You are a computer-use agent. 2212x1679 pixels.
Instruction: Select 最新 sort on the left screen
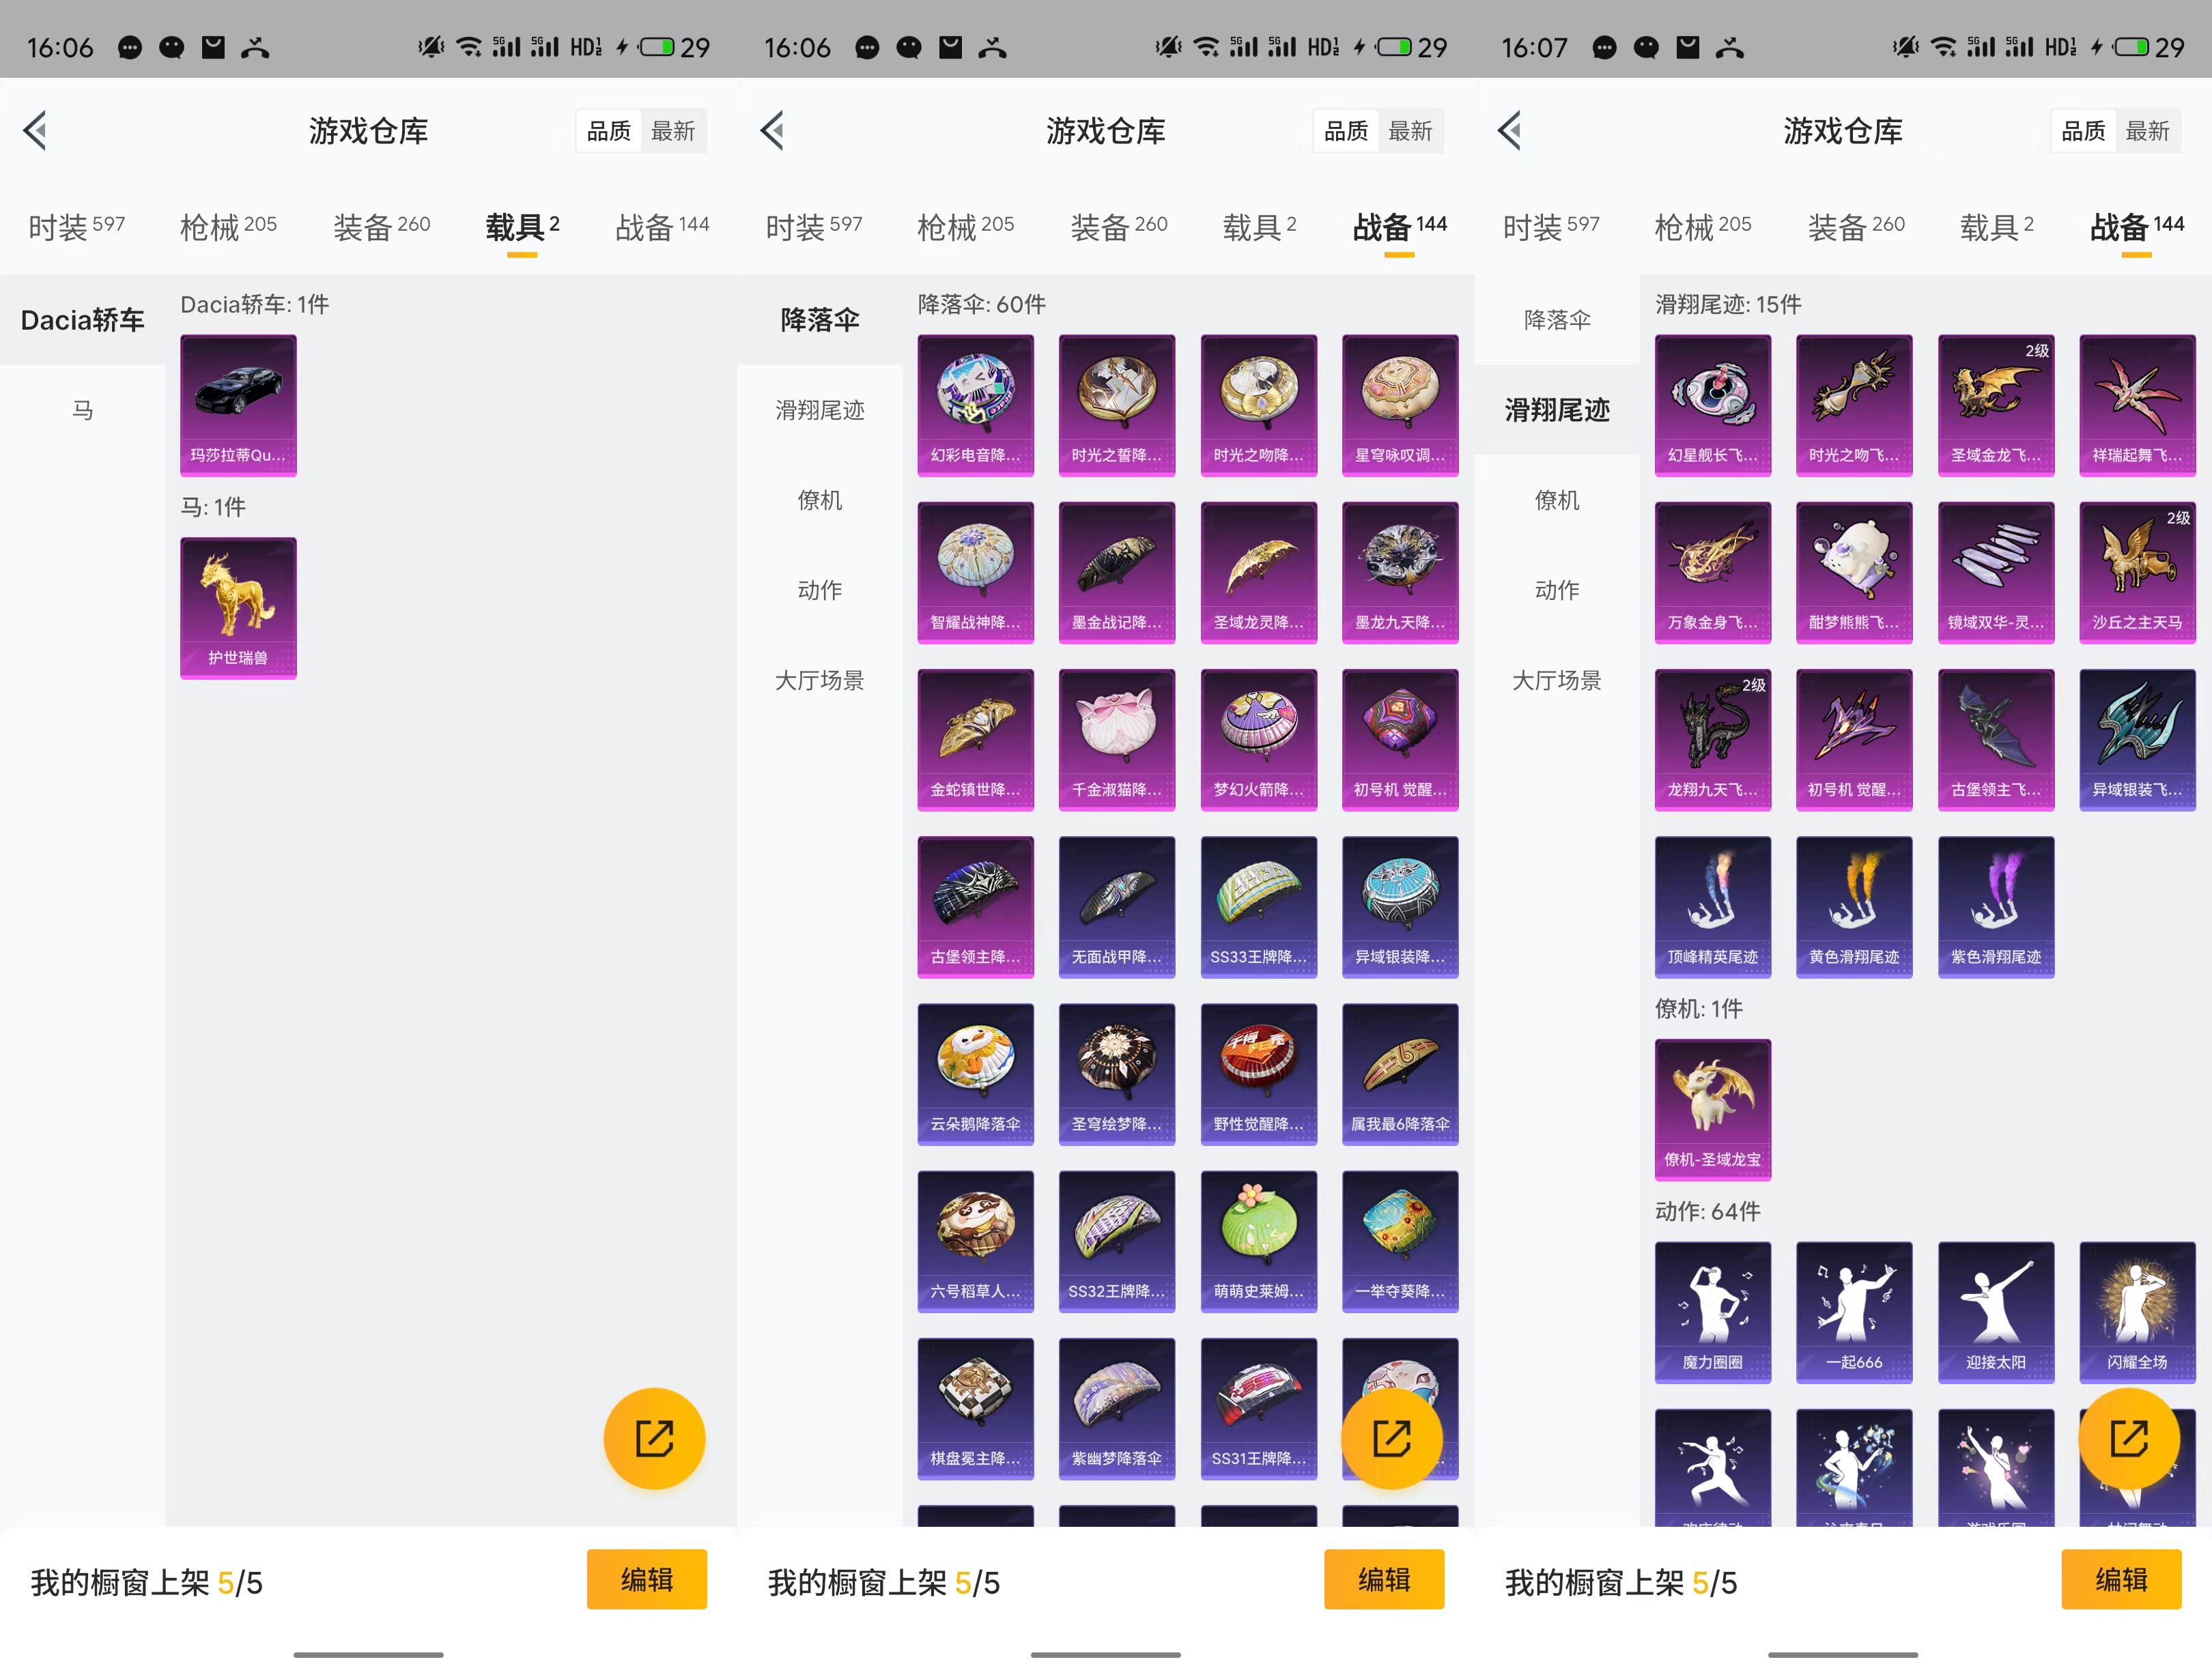coord(673,131)
